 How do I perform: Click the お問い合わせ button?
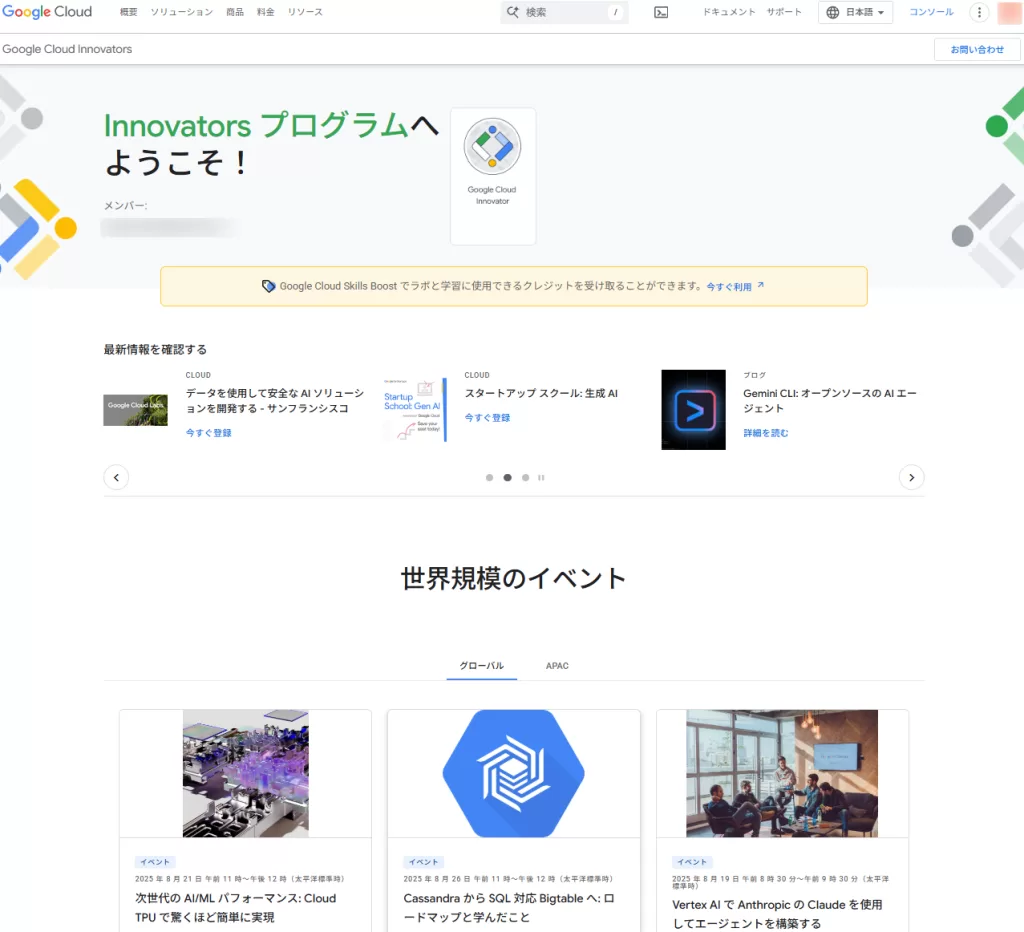[976, 49]
